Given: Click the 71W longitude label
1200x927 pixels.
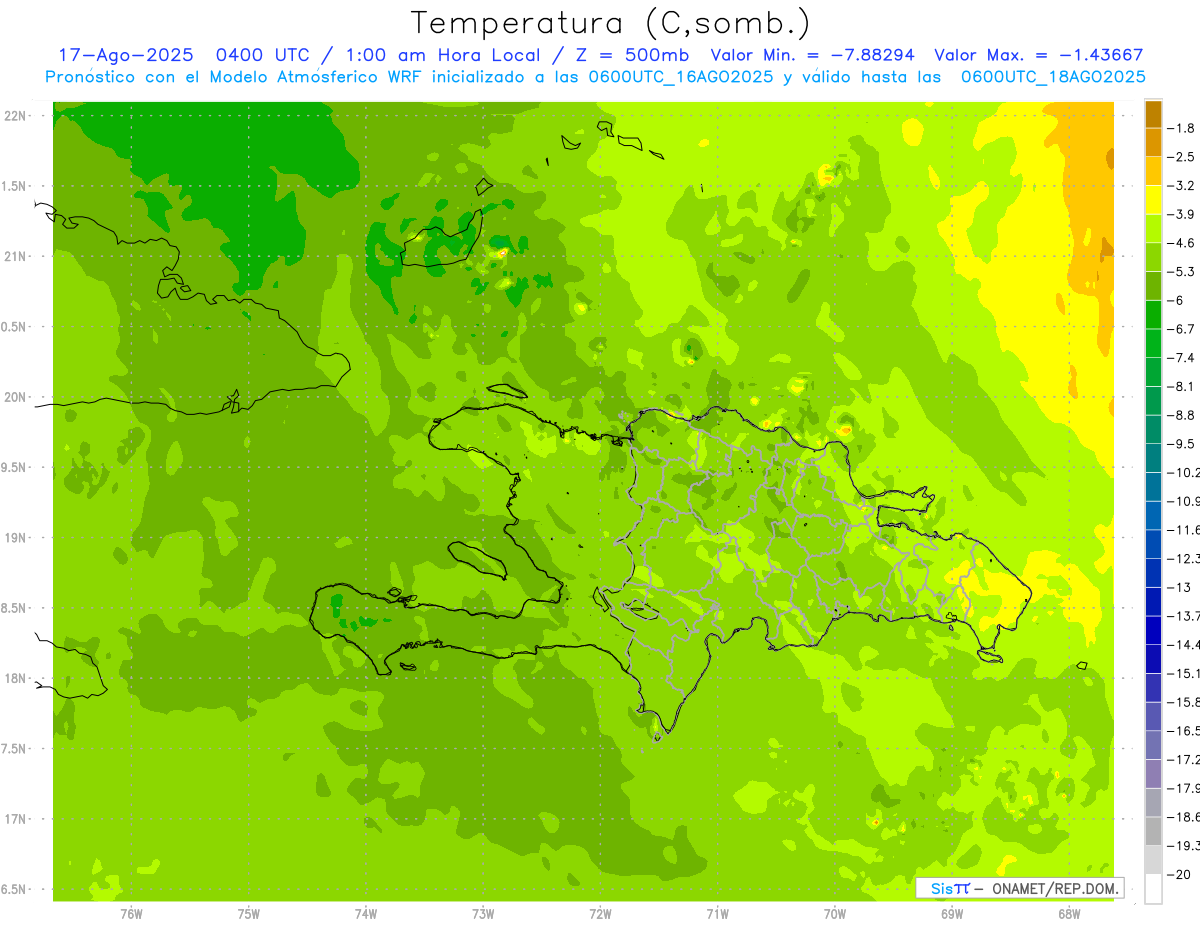Looking at the screenshot, I should (717, 913).
